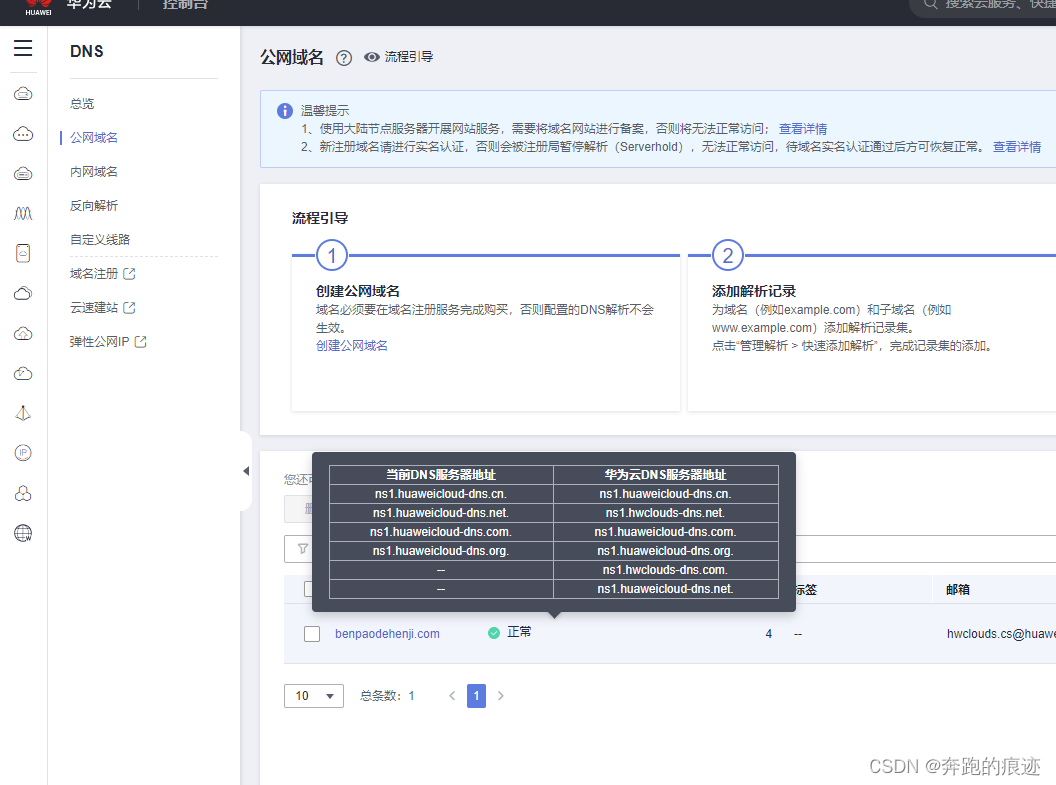Click the first sidebar cloud server icon
The width and height of the screenshot is (1056, 785).
pos(23,94)
